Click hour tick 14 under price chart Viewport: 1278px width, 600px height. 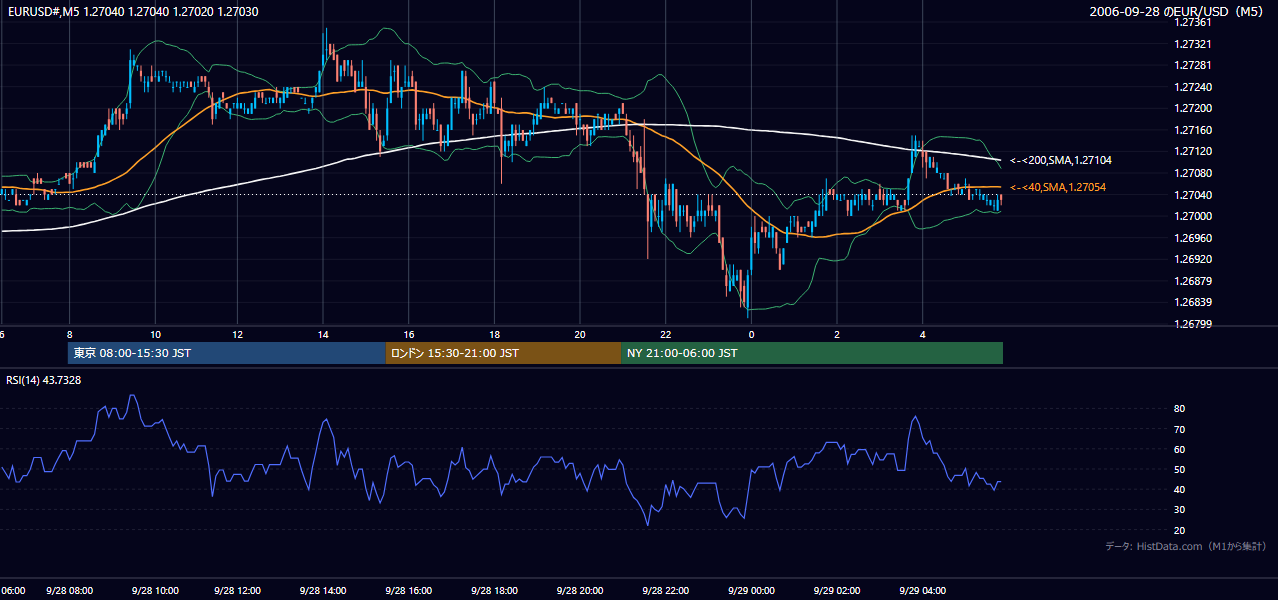[x=323, y=334]
